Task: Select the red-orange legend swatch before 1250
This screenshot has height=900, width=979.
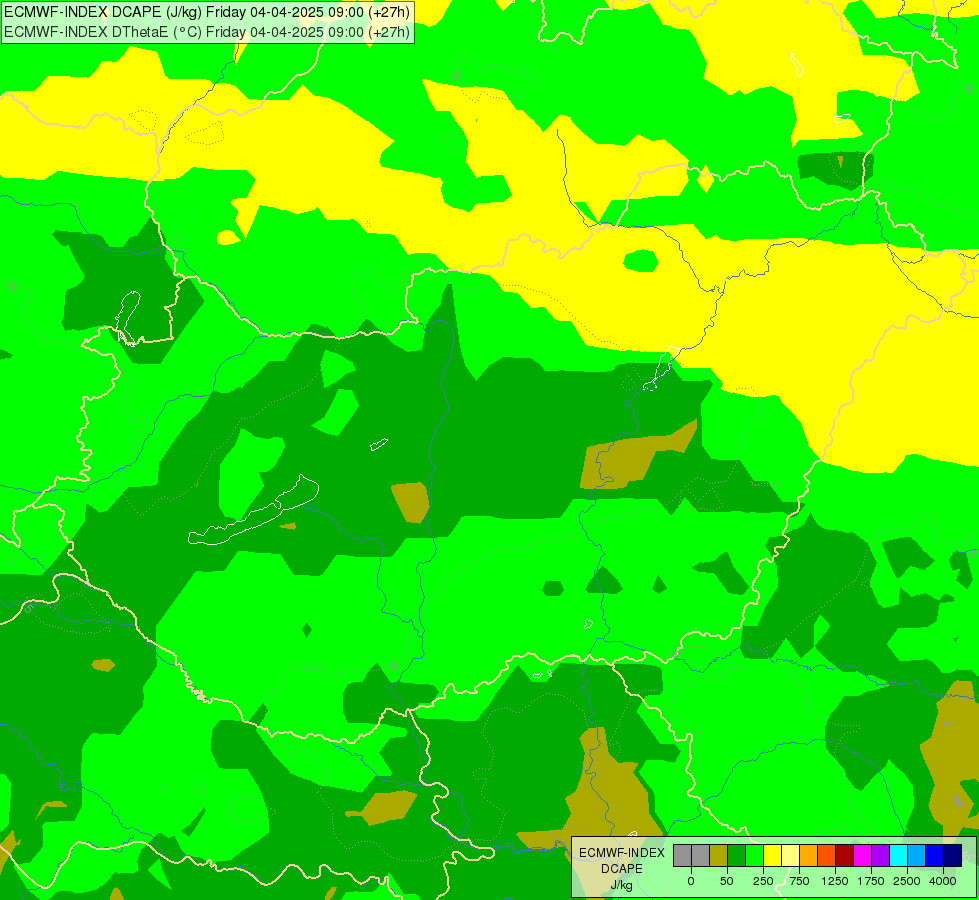Action: click(826, 856)
